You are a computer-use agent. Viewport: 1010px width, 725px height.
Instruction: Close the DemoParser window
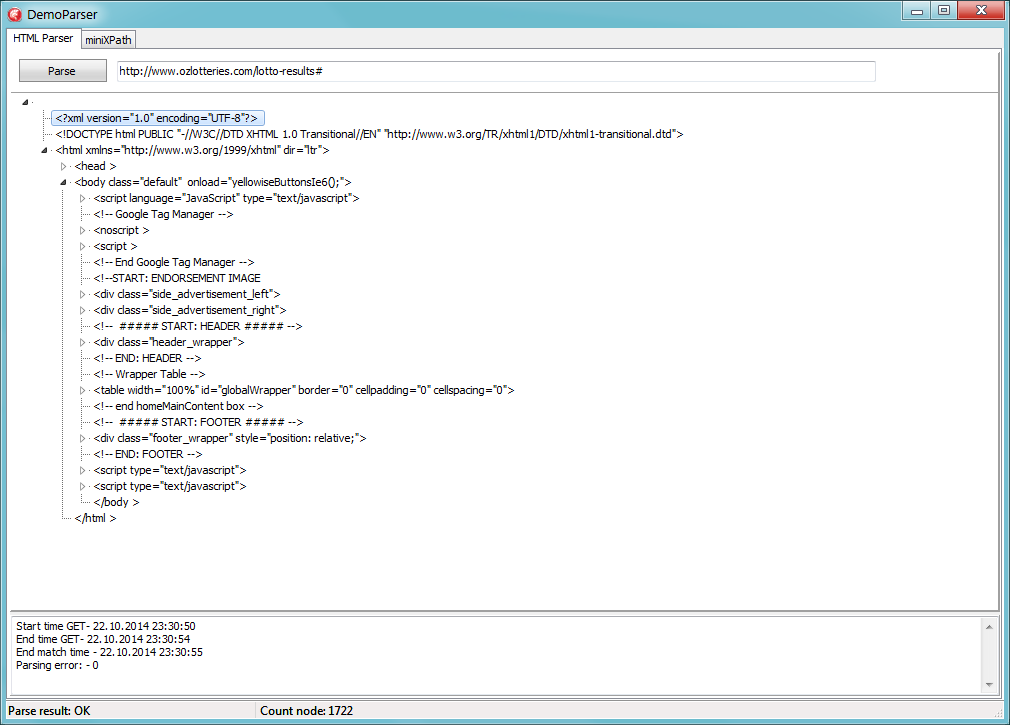(981, 10)
